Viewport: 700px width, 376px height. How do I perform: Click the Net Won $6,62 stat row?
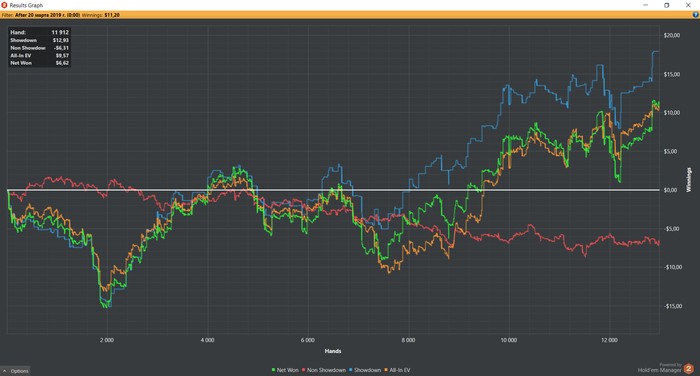pyautogui.click(x=39, y=63)
